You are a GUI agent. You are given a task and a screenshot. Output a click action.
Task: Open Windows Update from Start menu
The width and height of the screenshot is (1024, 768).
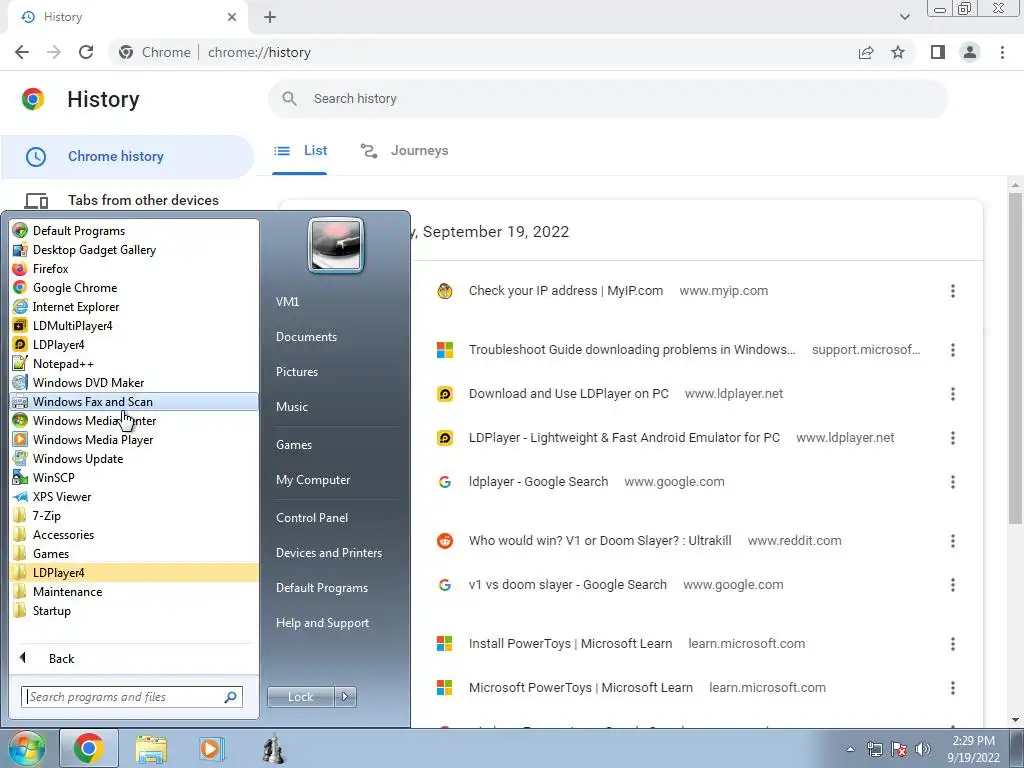[x=134, y=458]
